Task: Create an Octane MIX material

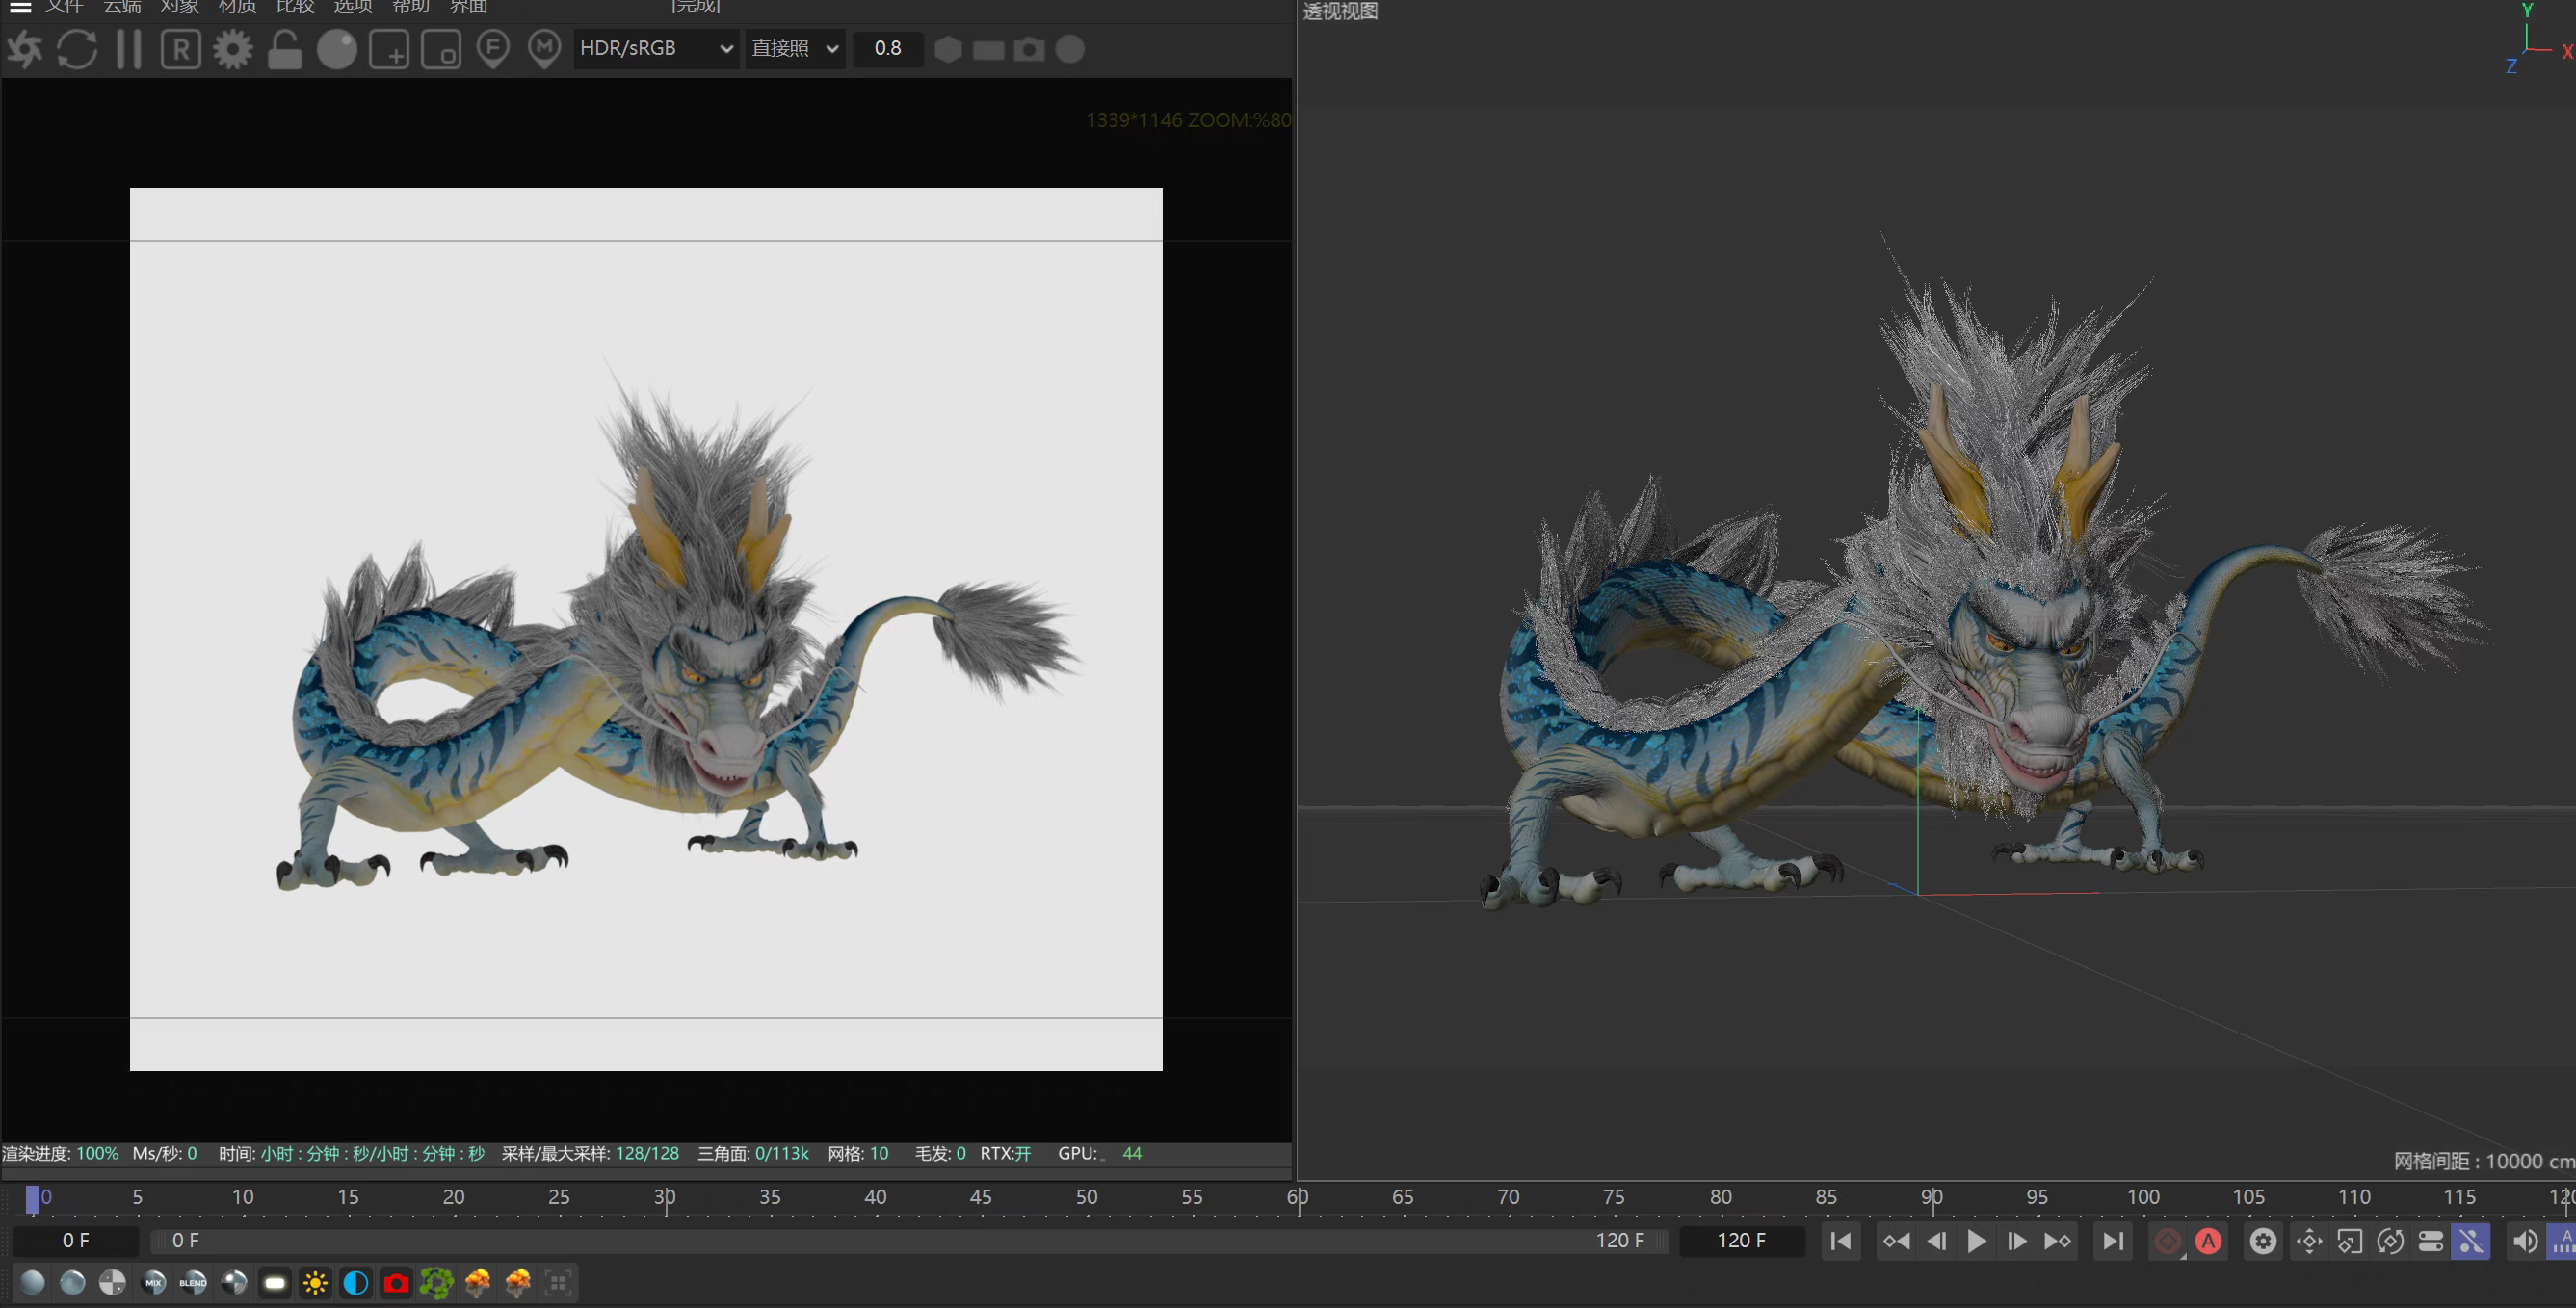Action: pyautogui.click(x=153, y=1283)
